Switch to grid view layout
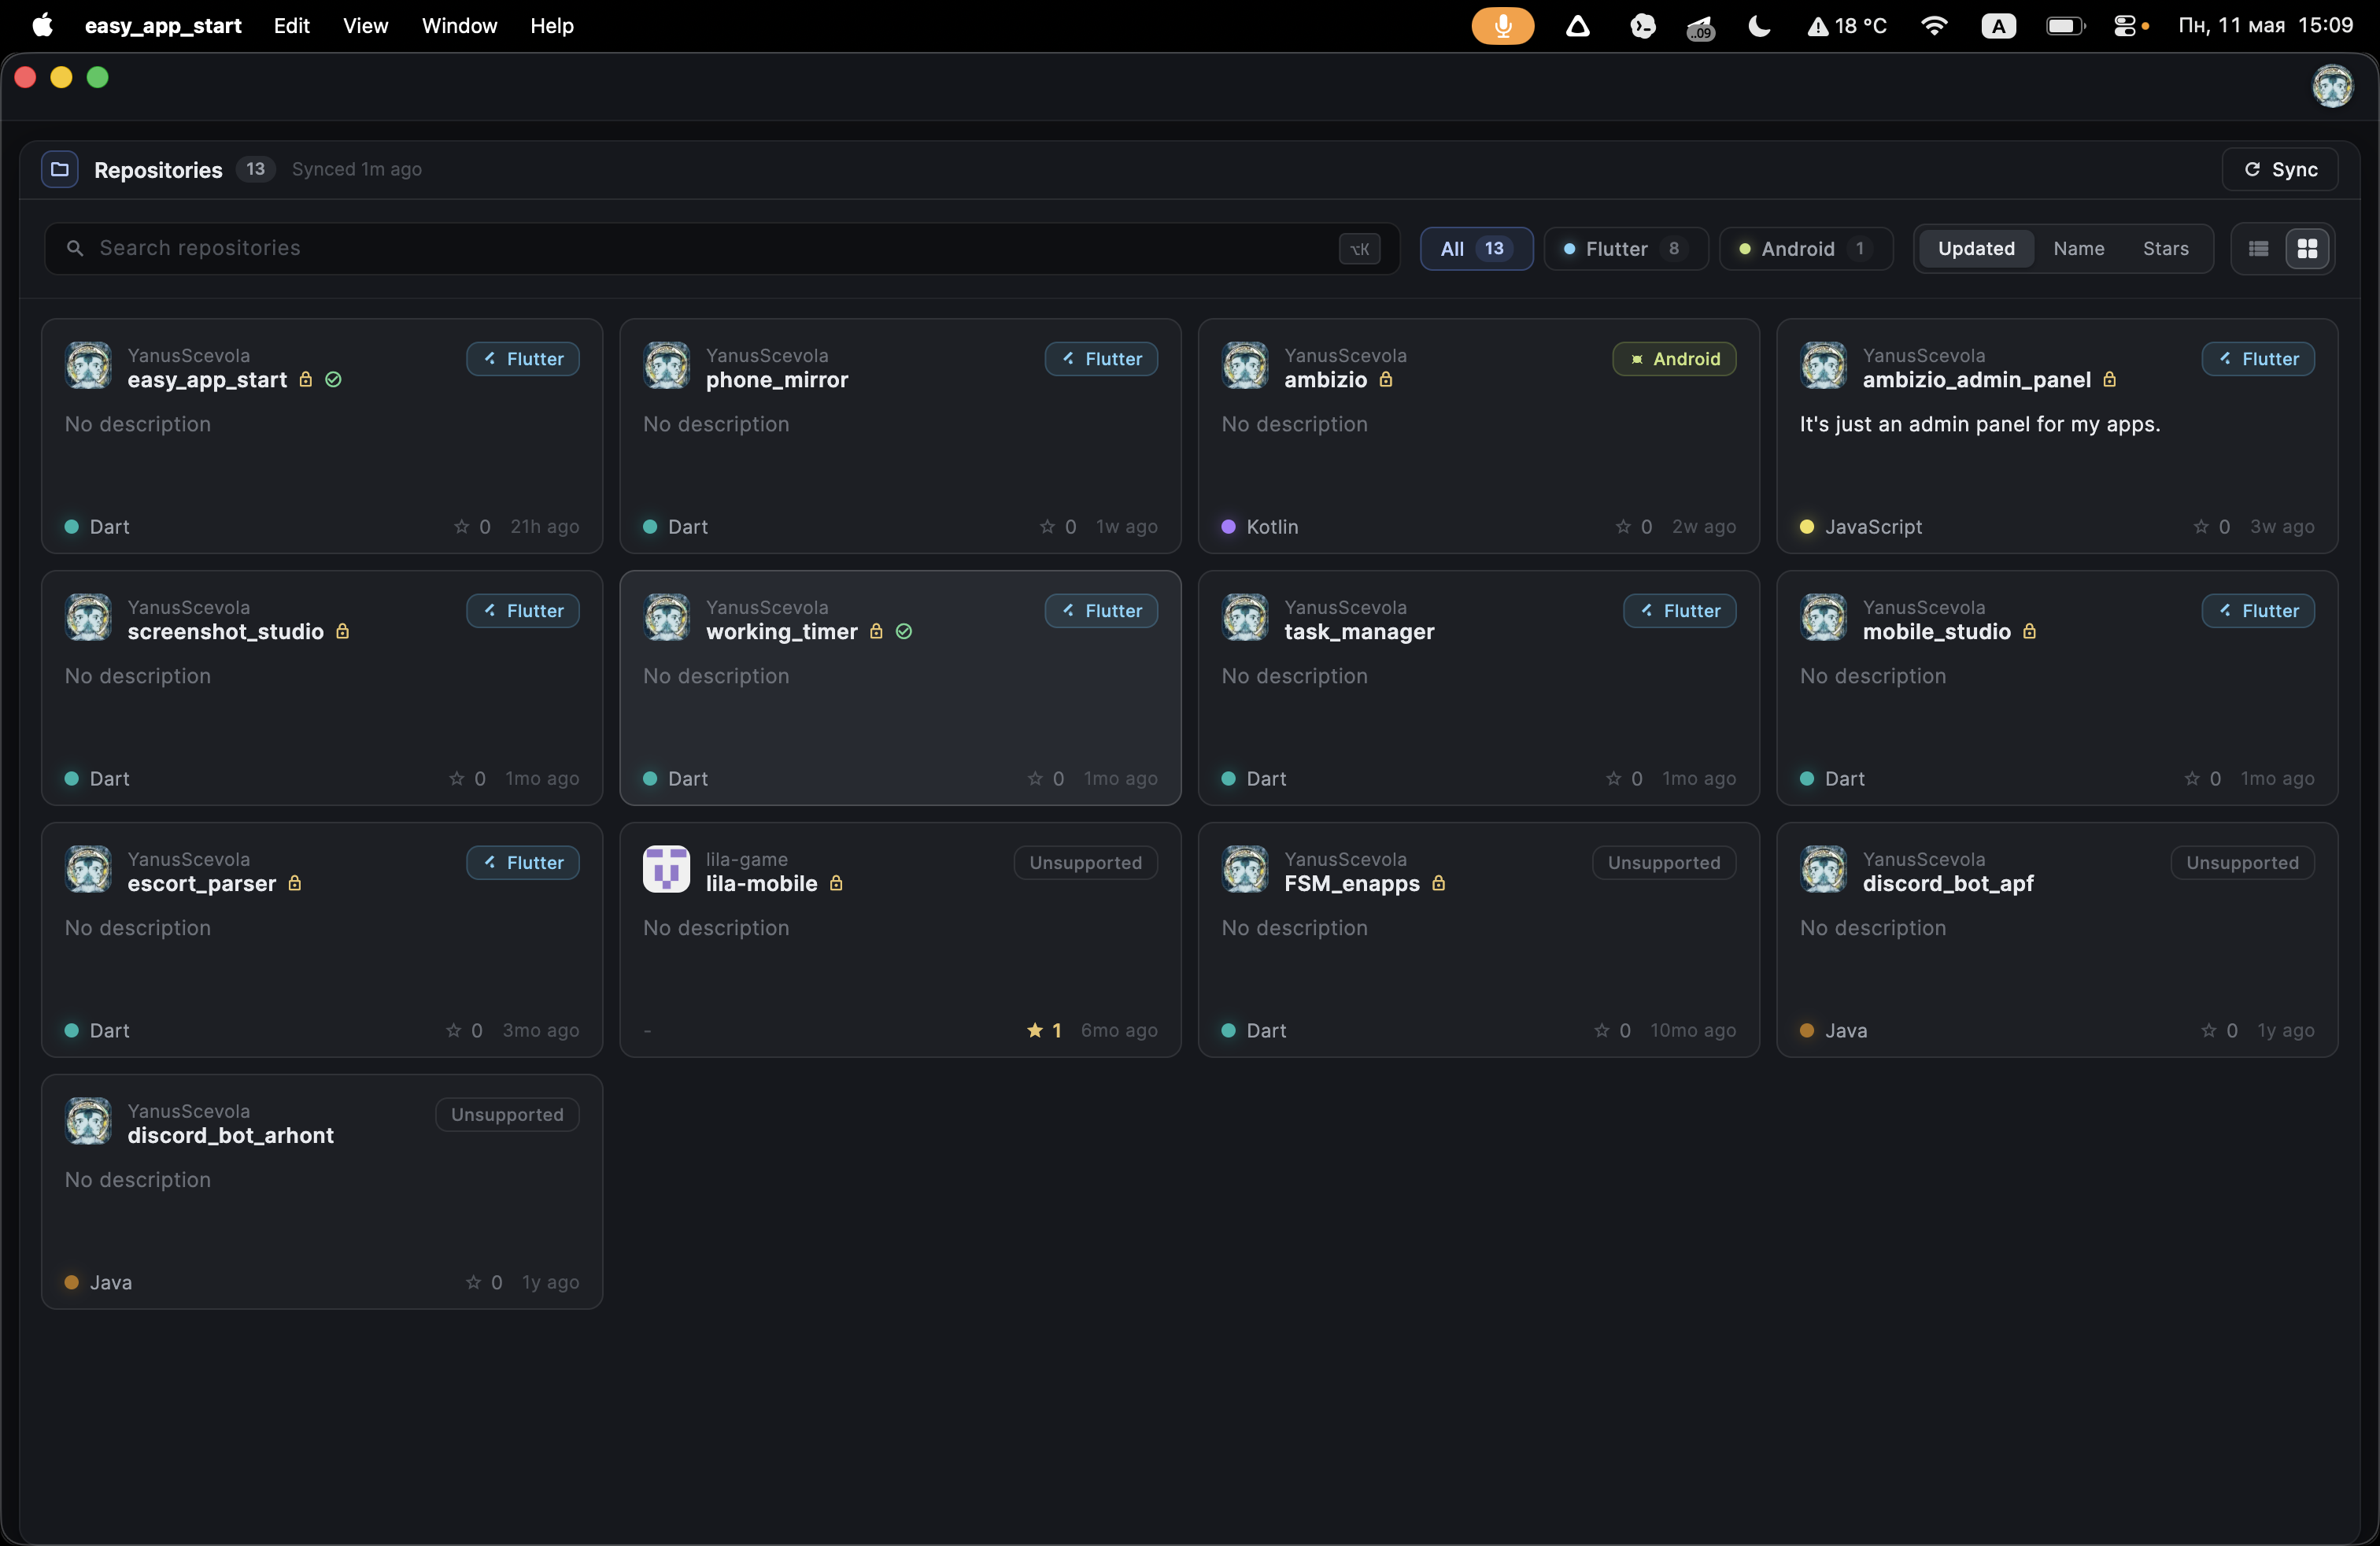Image resolution: width=2380 pixels, height=1546 pixels. pos(2307,249)
